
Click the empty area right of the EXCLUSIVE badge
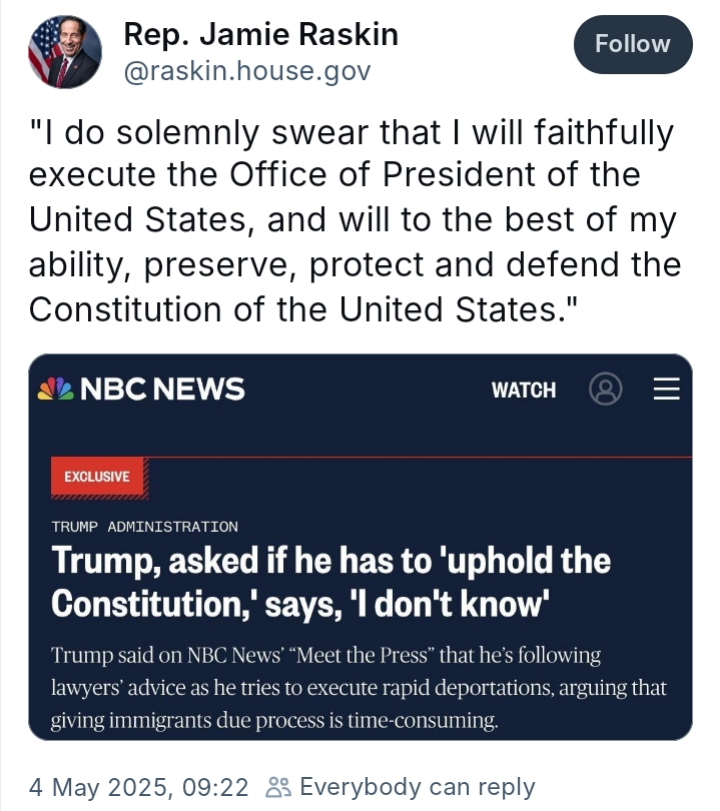(x=420, y=478)
